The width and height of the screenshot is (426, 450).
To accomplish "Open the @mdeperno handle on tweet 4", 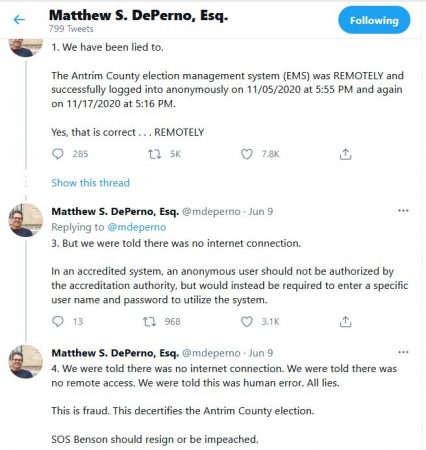I will 211,353.
